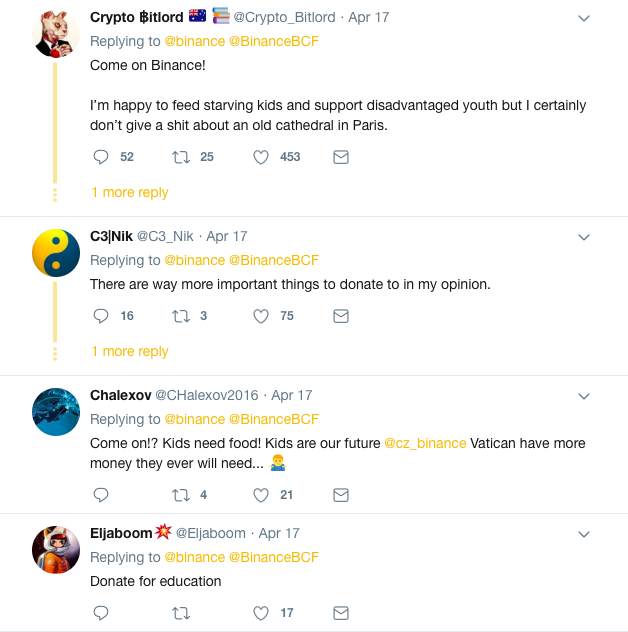Retweet Crypto Bitlord's tweet
This screenshot has height=632, width=628.
point(181,157)
